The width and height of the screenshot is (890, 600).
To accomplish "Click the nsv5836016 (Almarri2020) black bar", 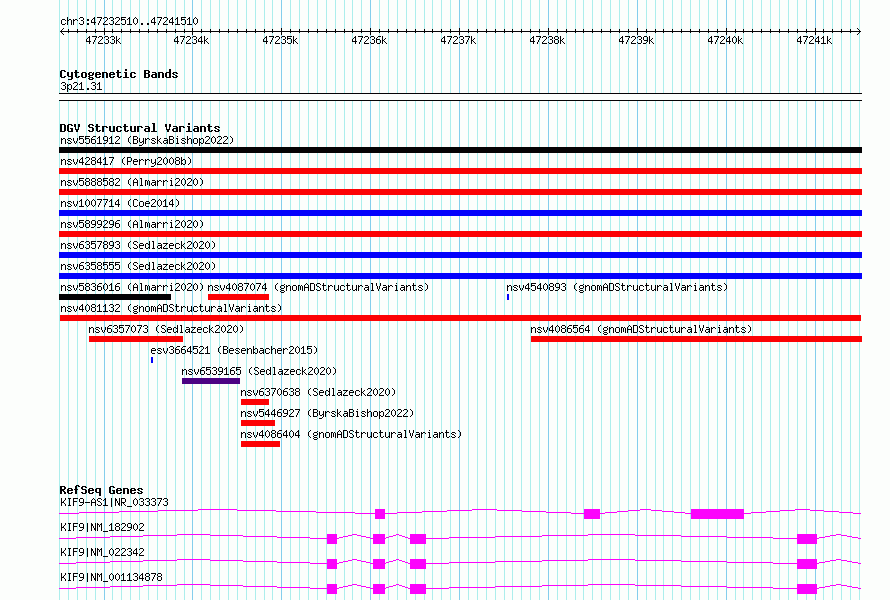I will coord(115,297).
